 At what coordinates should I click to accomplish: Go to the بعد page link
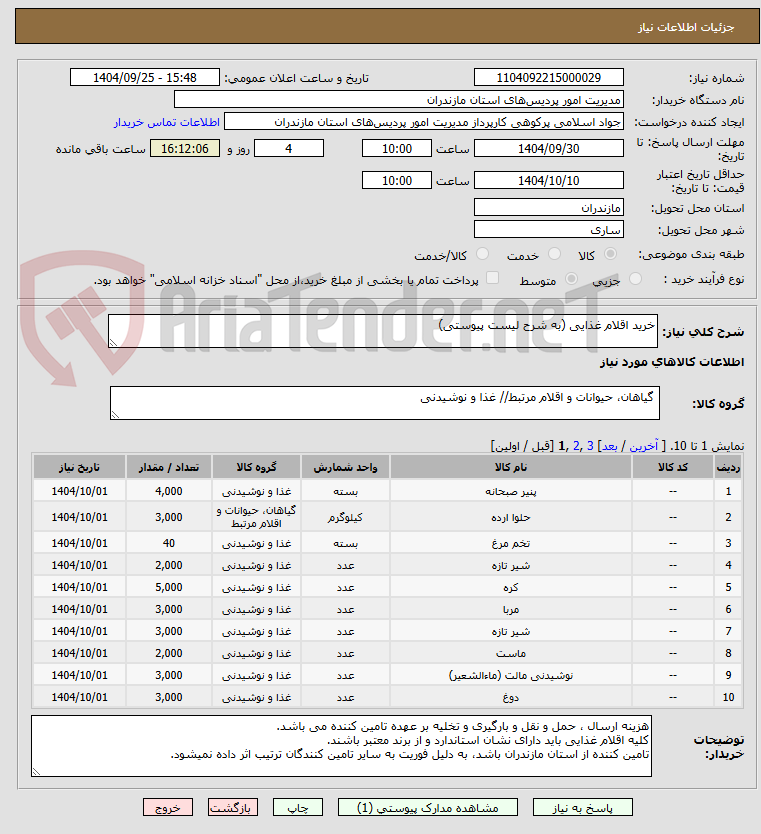tap(609, 446)
